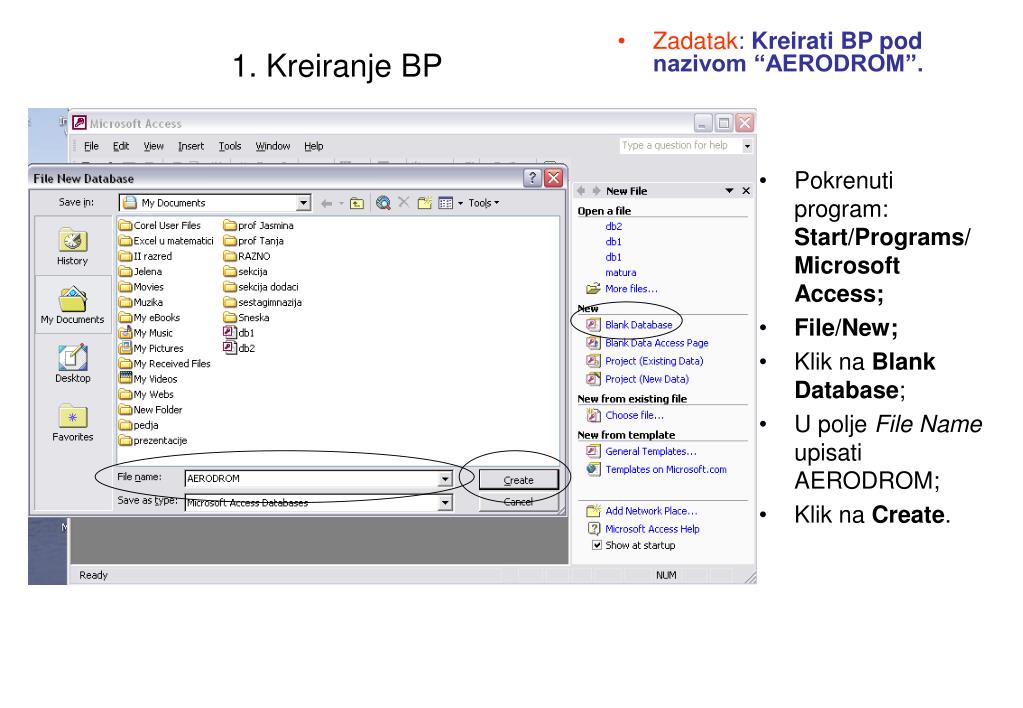1023x708 pixels.
Task: Go to Desktop in the places bar
Action: pyautogui.click(x=72, y=363)
